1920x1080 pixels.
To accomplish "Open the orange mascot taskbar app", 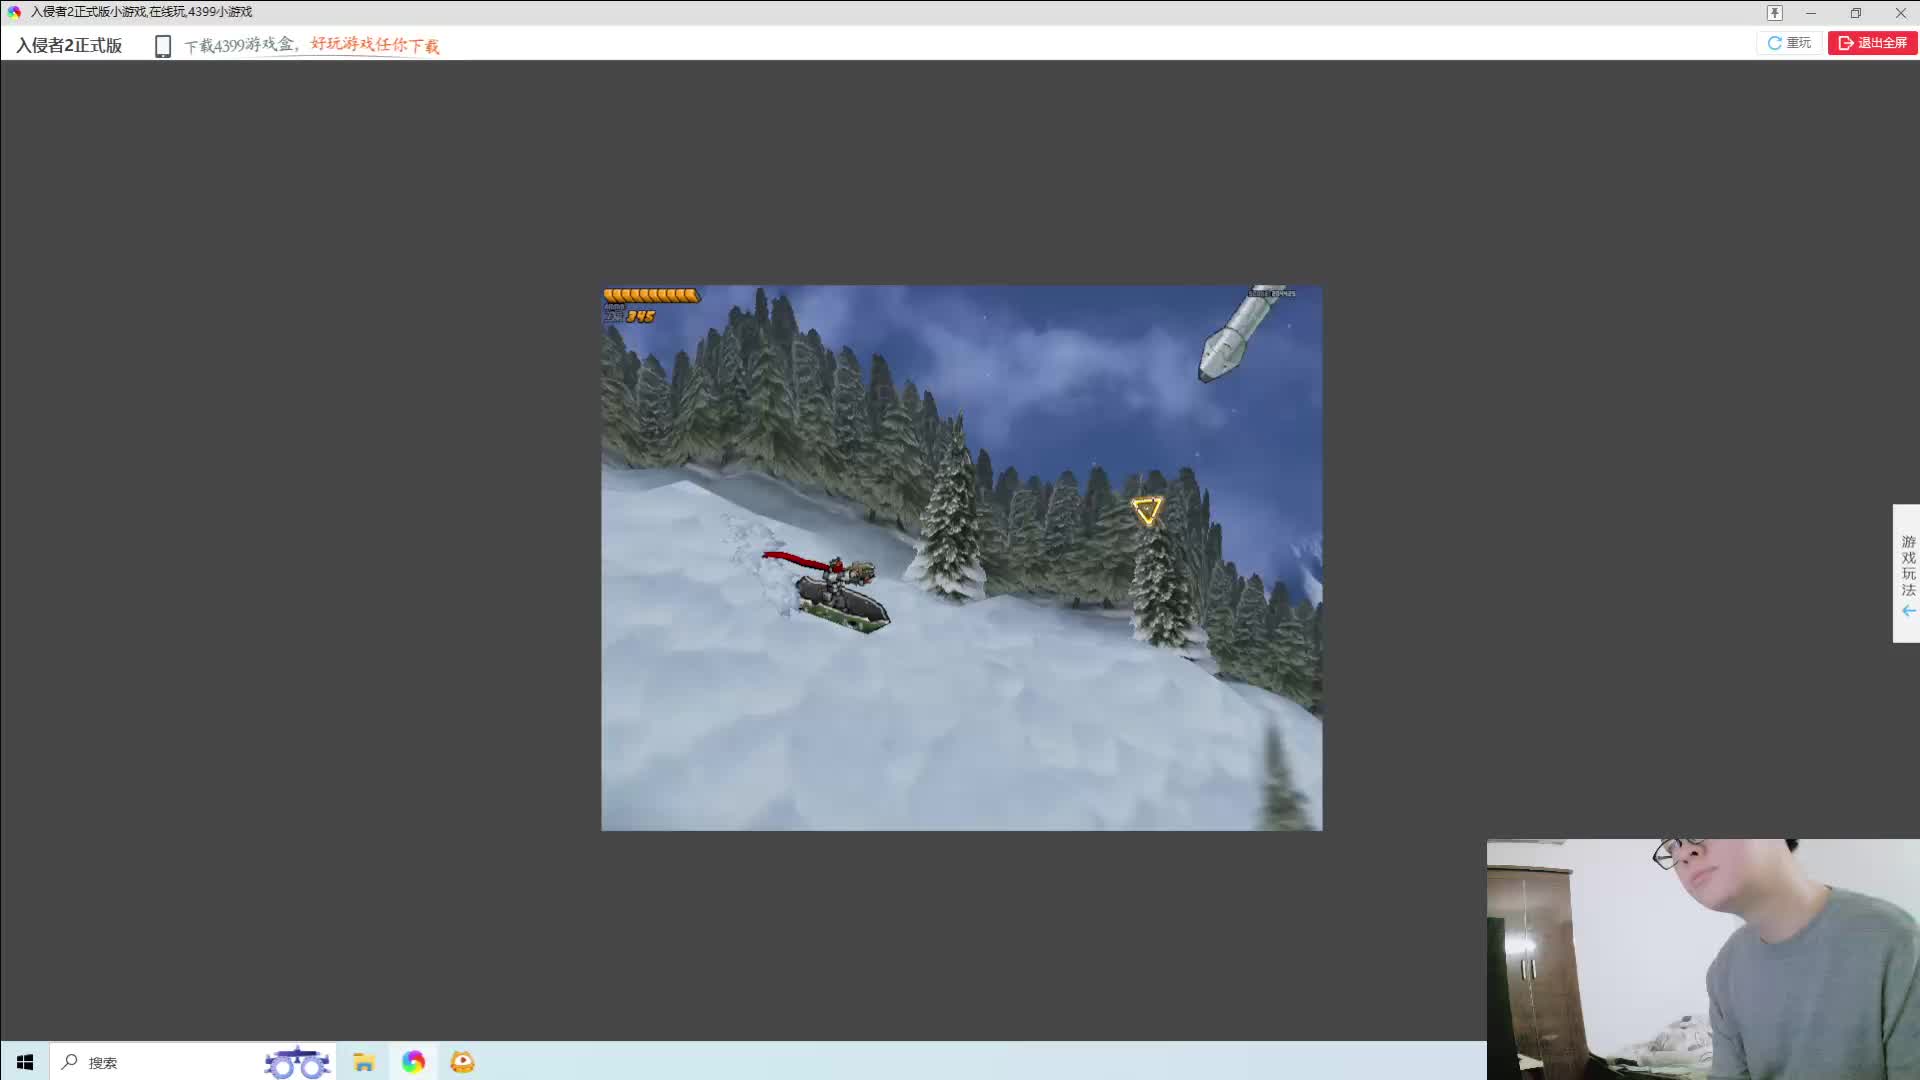I will [462, 1062].
